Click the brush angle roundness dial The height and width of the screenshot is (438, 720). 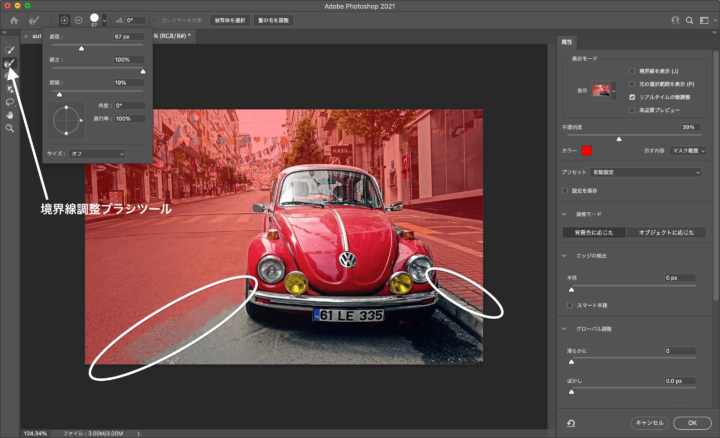click(67, 120)
